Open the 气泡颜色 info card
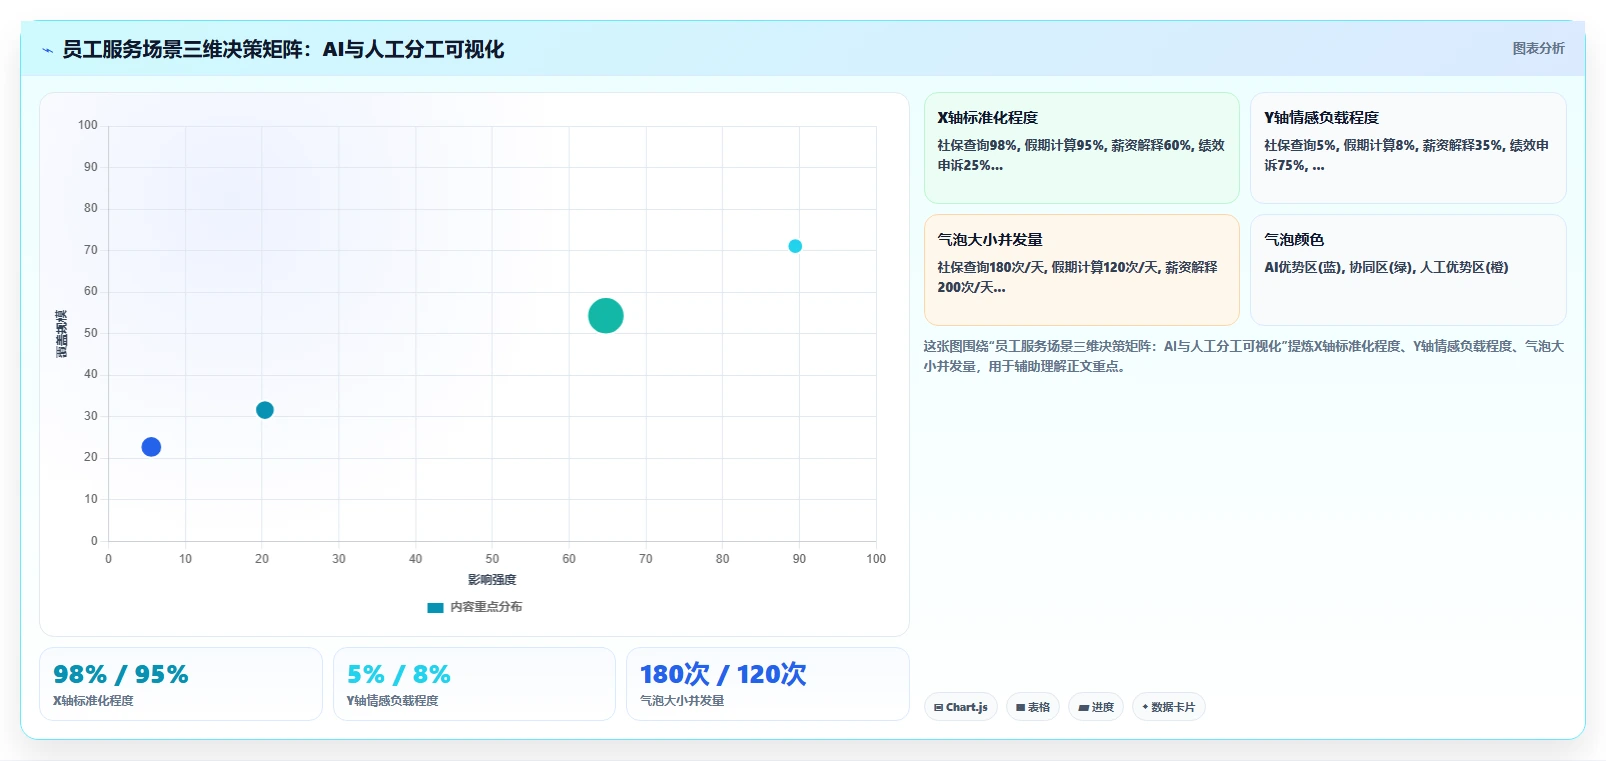 click(1408, 270)
